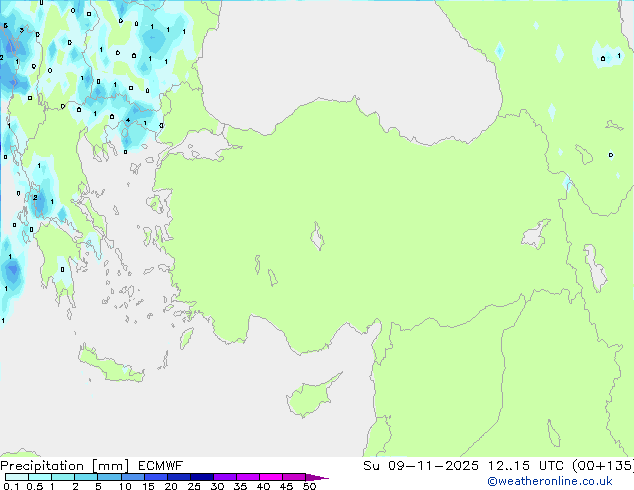Click the island of Crete on map

pyautogui.click(x=111, y=366)
